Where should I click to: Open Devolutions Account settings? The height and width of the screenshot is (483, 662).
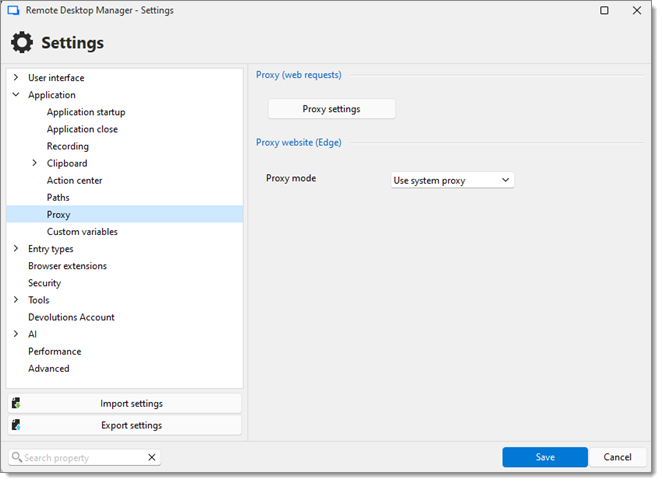71,317
